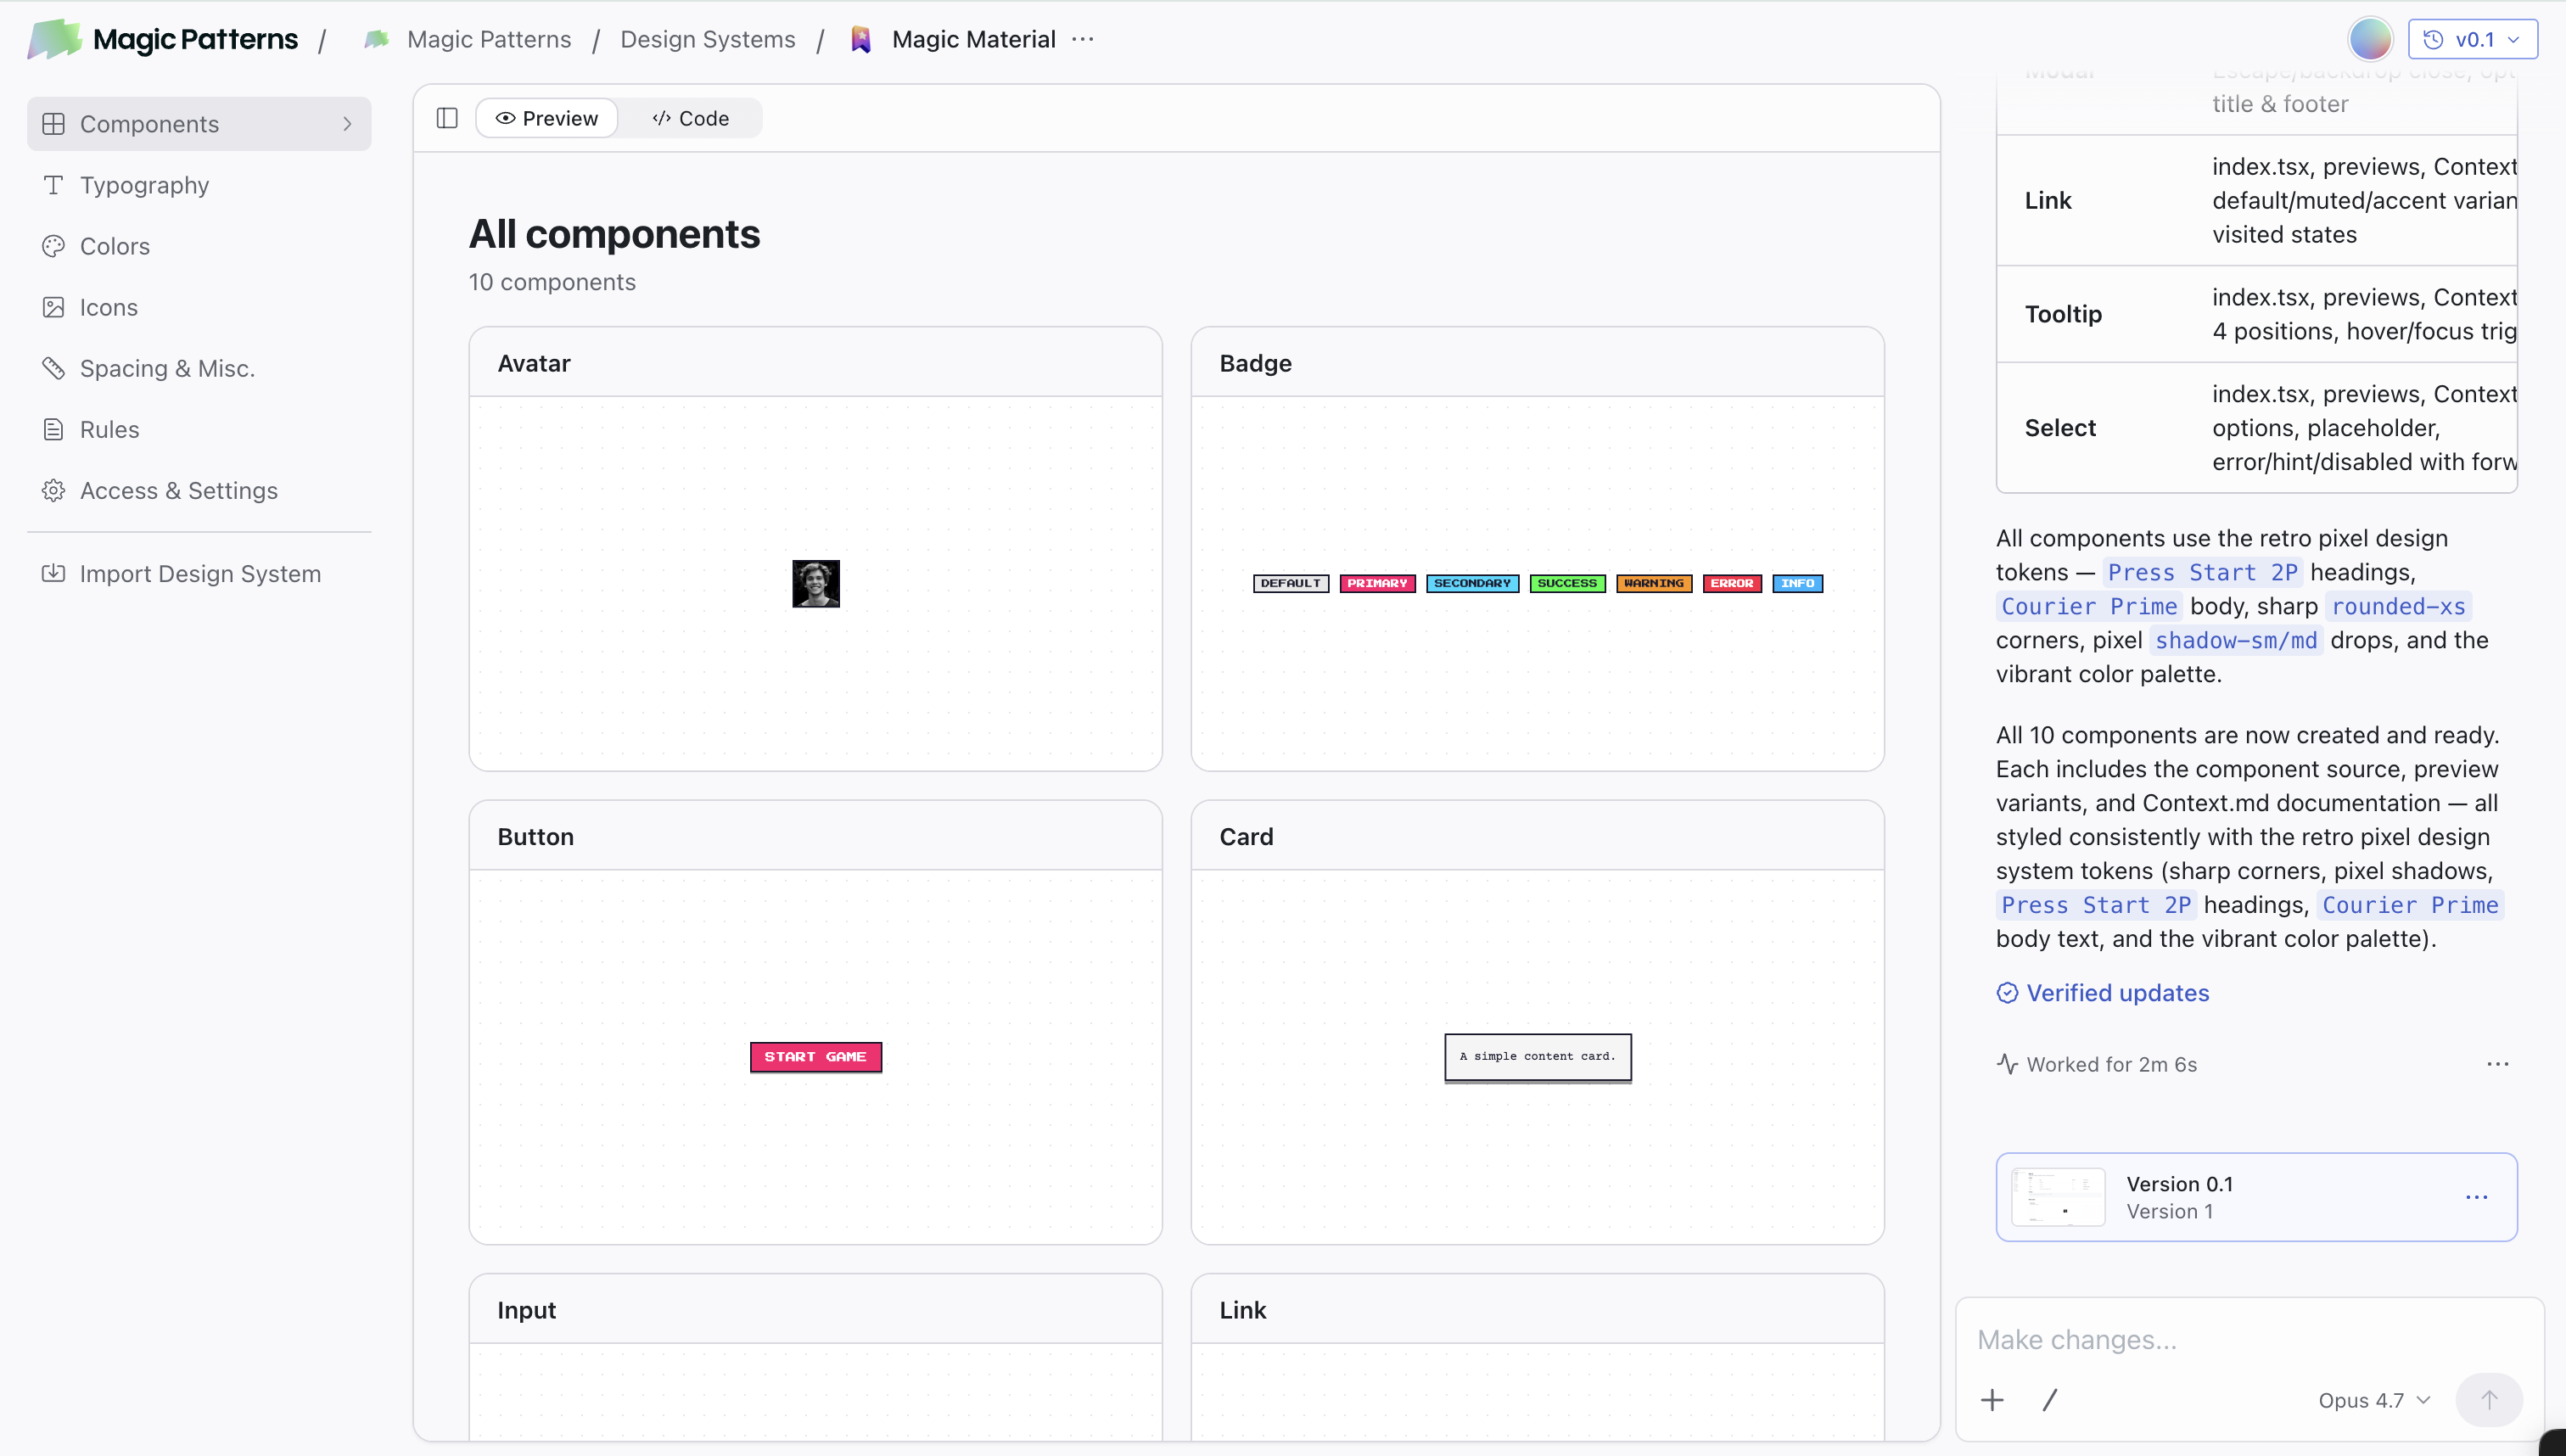Click the WARNING orange badge
The height and width of the screenshot is (1456, 2566).
point(1654,583)
